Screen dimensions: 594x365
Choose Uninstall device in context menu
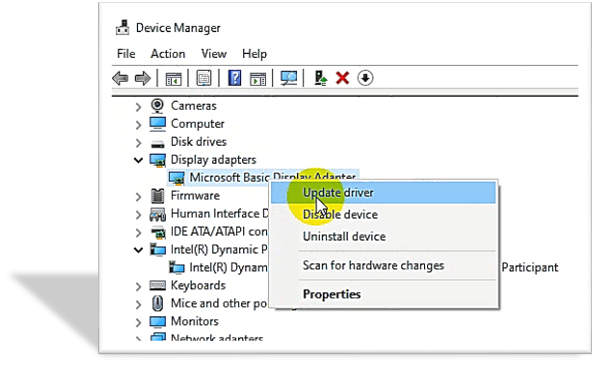(383, 237)
